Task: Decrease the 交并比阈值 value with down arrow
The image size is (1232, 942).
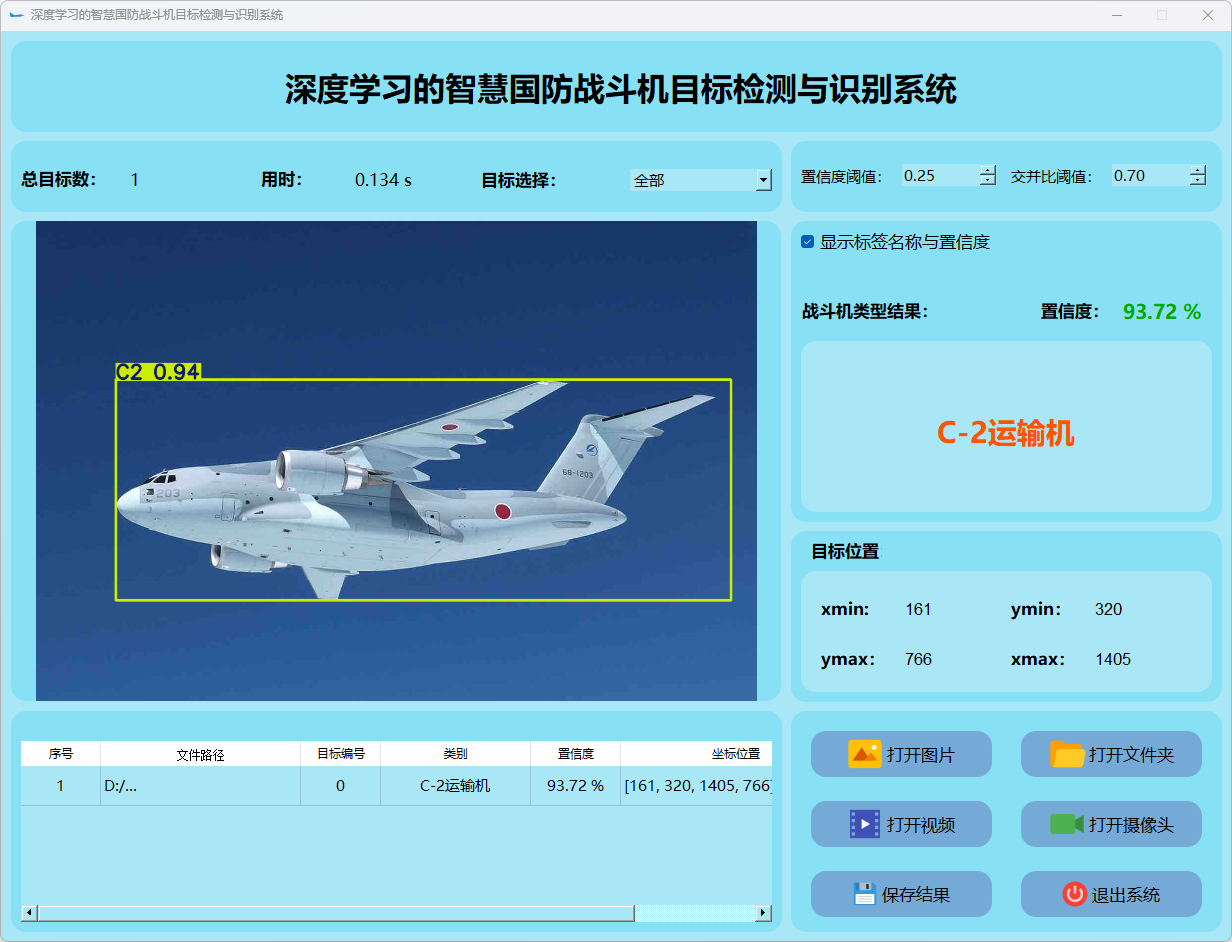Action: pyautogui.click(x=1198, y=181)
